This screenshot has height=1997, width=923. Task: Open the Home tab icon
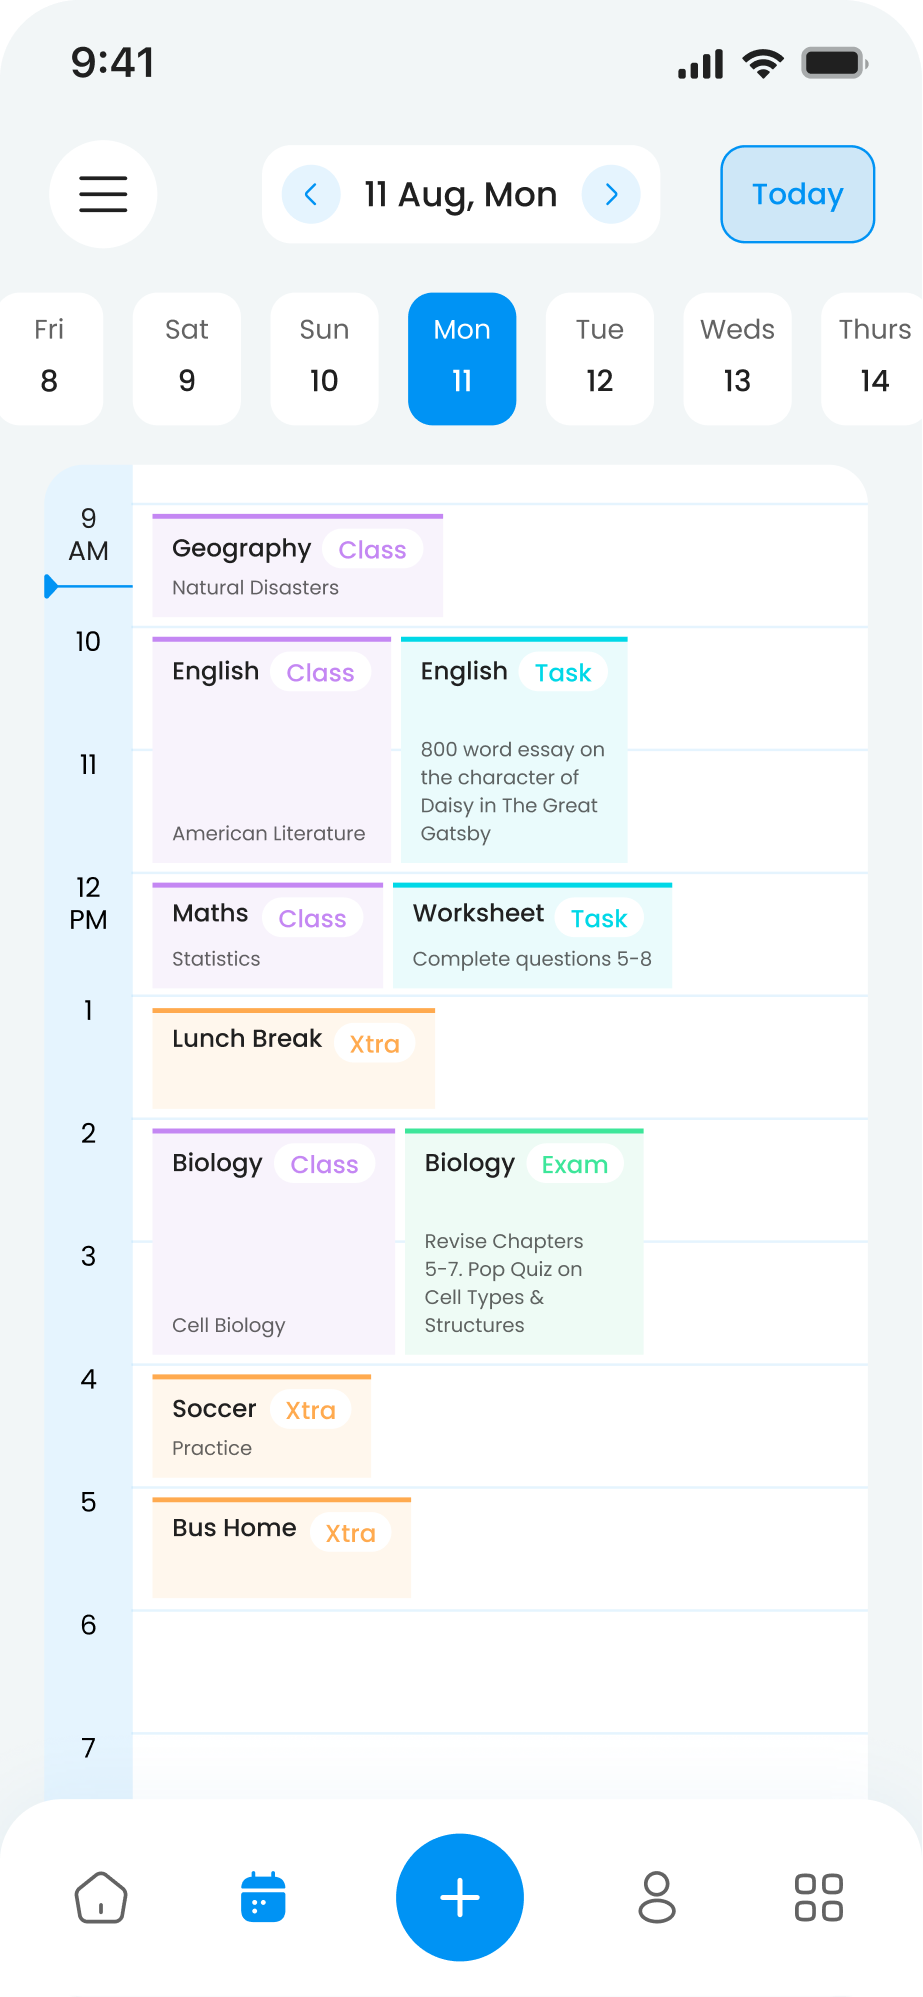point(101,1897)
